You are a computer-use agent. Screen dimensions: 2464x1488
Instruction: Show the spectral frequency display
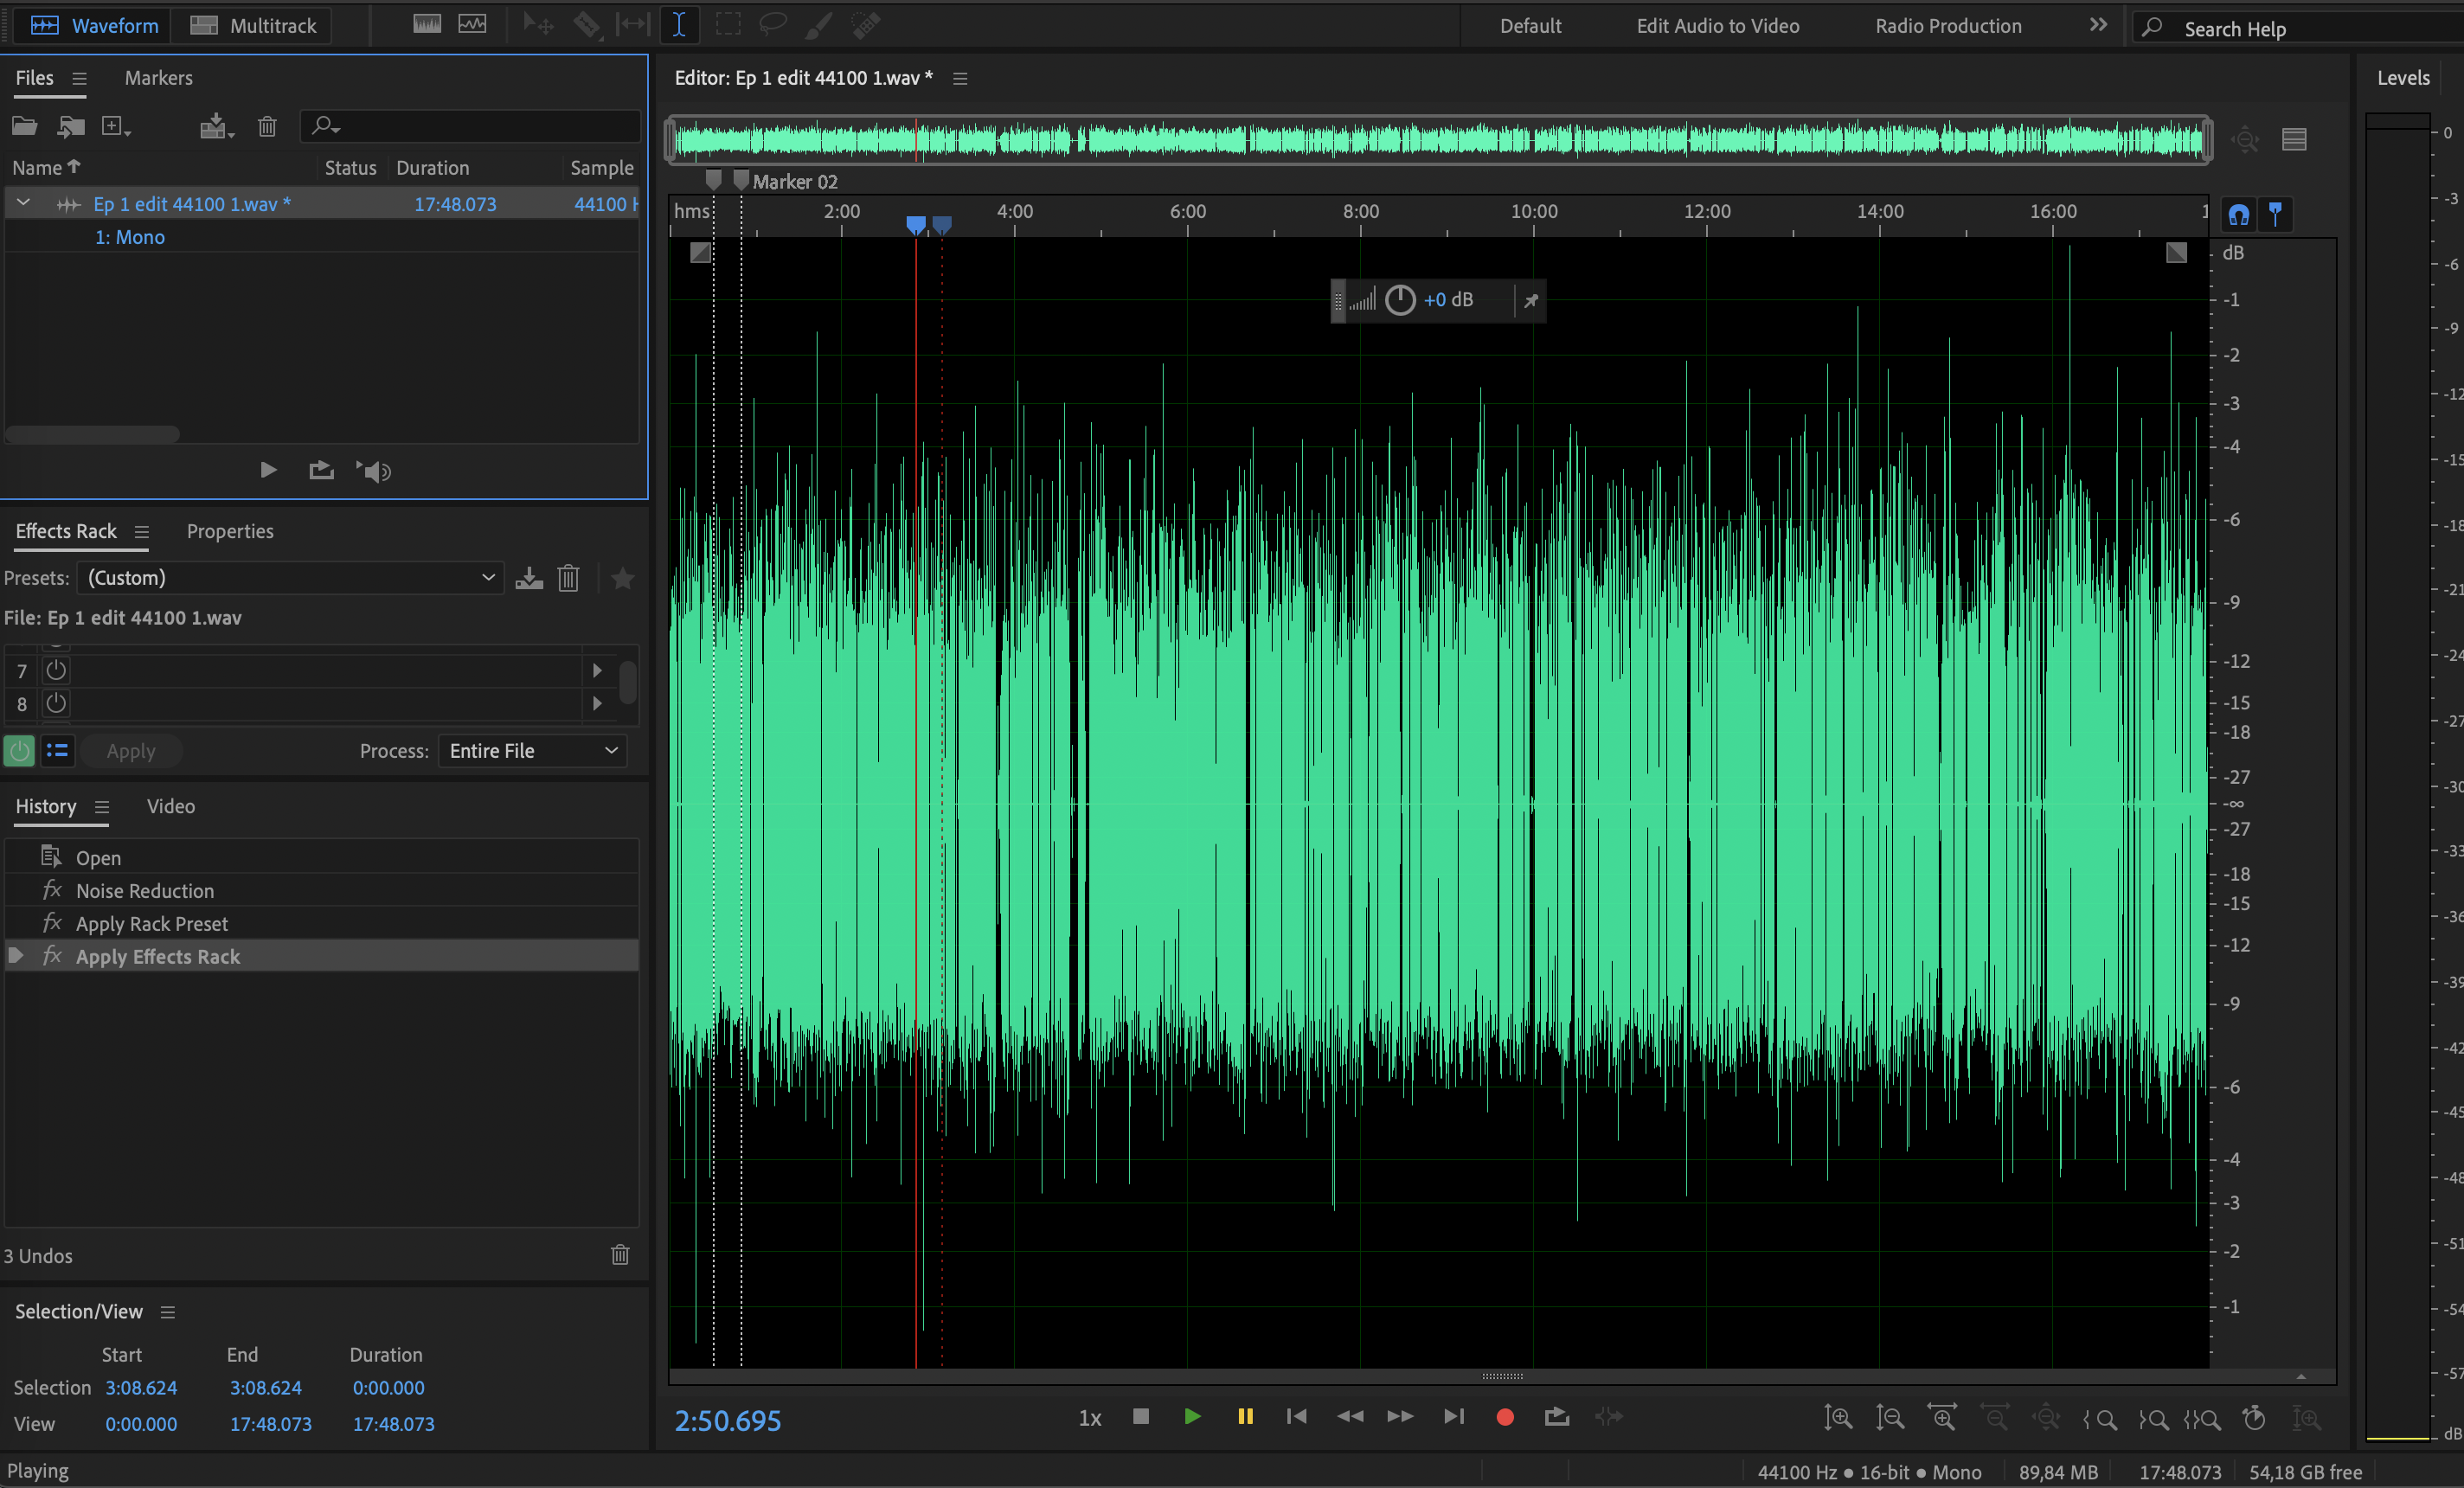(x=427, y=24)
